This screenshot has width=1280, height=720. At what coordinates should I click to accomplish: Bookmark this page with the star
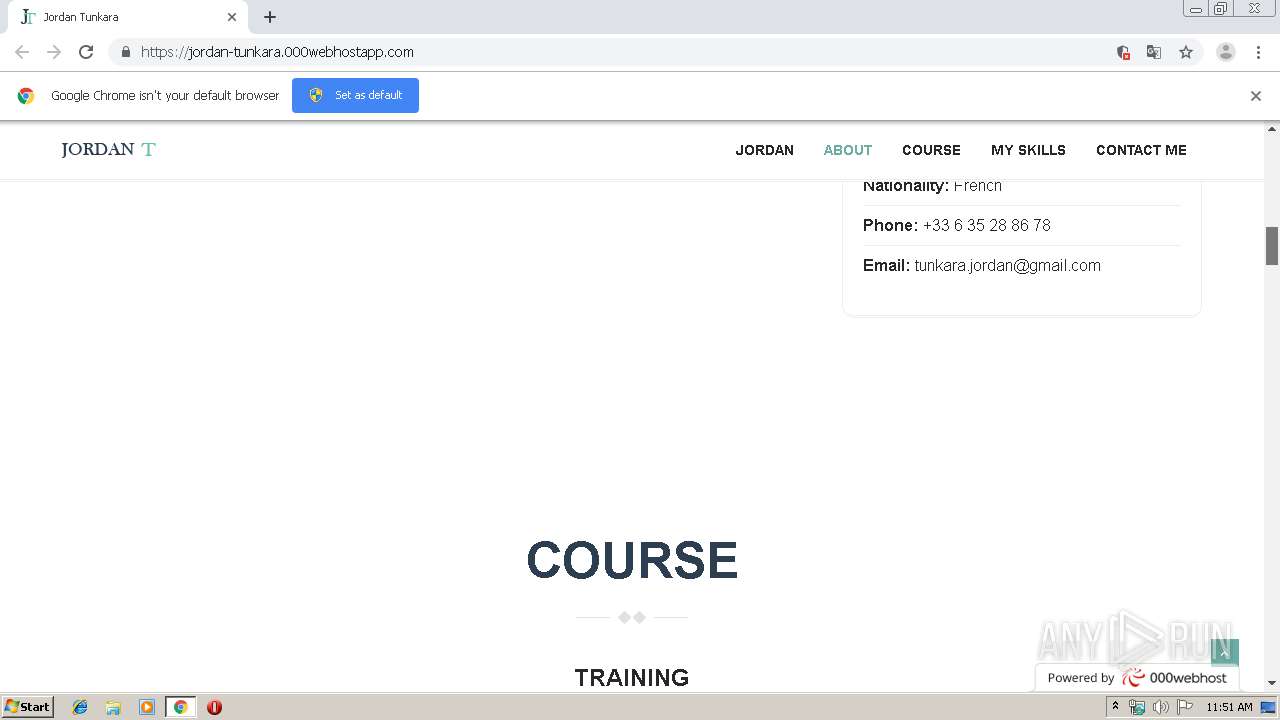coord(1186,52)
